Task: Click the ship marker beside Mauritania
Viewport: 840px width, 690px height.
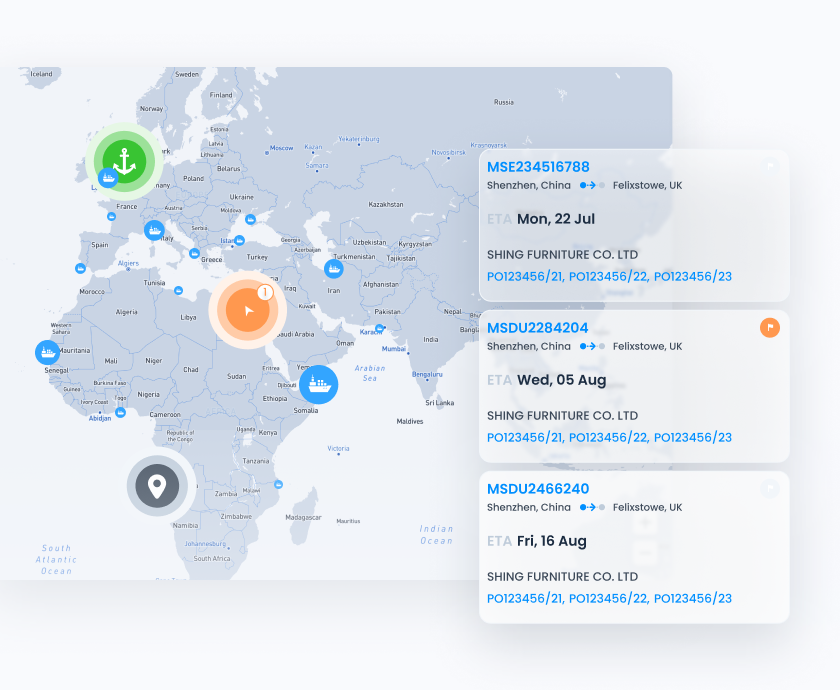Action: click(x=47, y=352)
